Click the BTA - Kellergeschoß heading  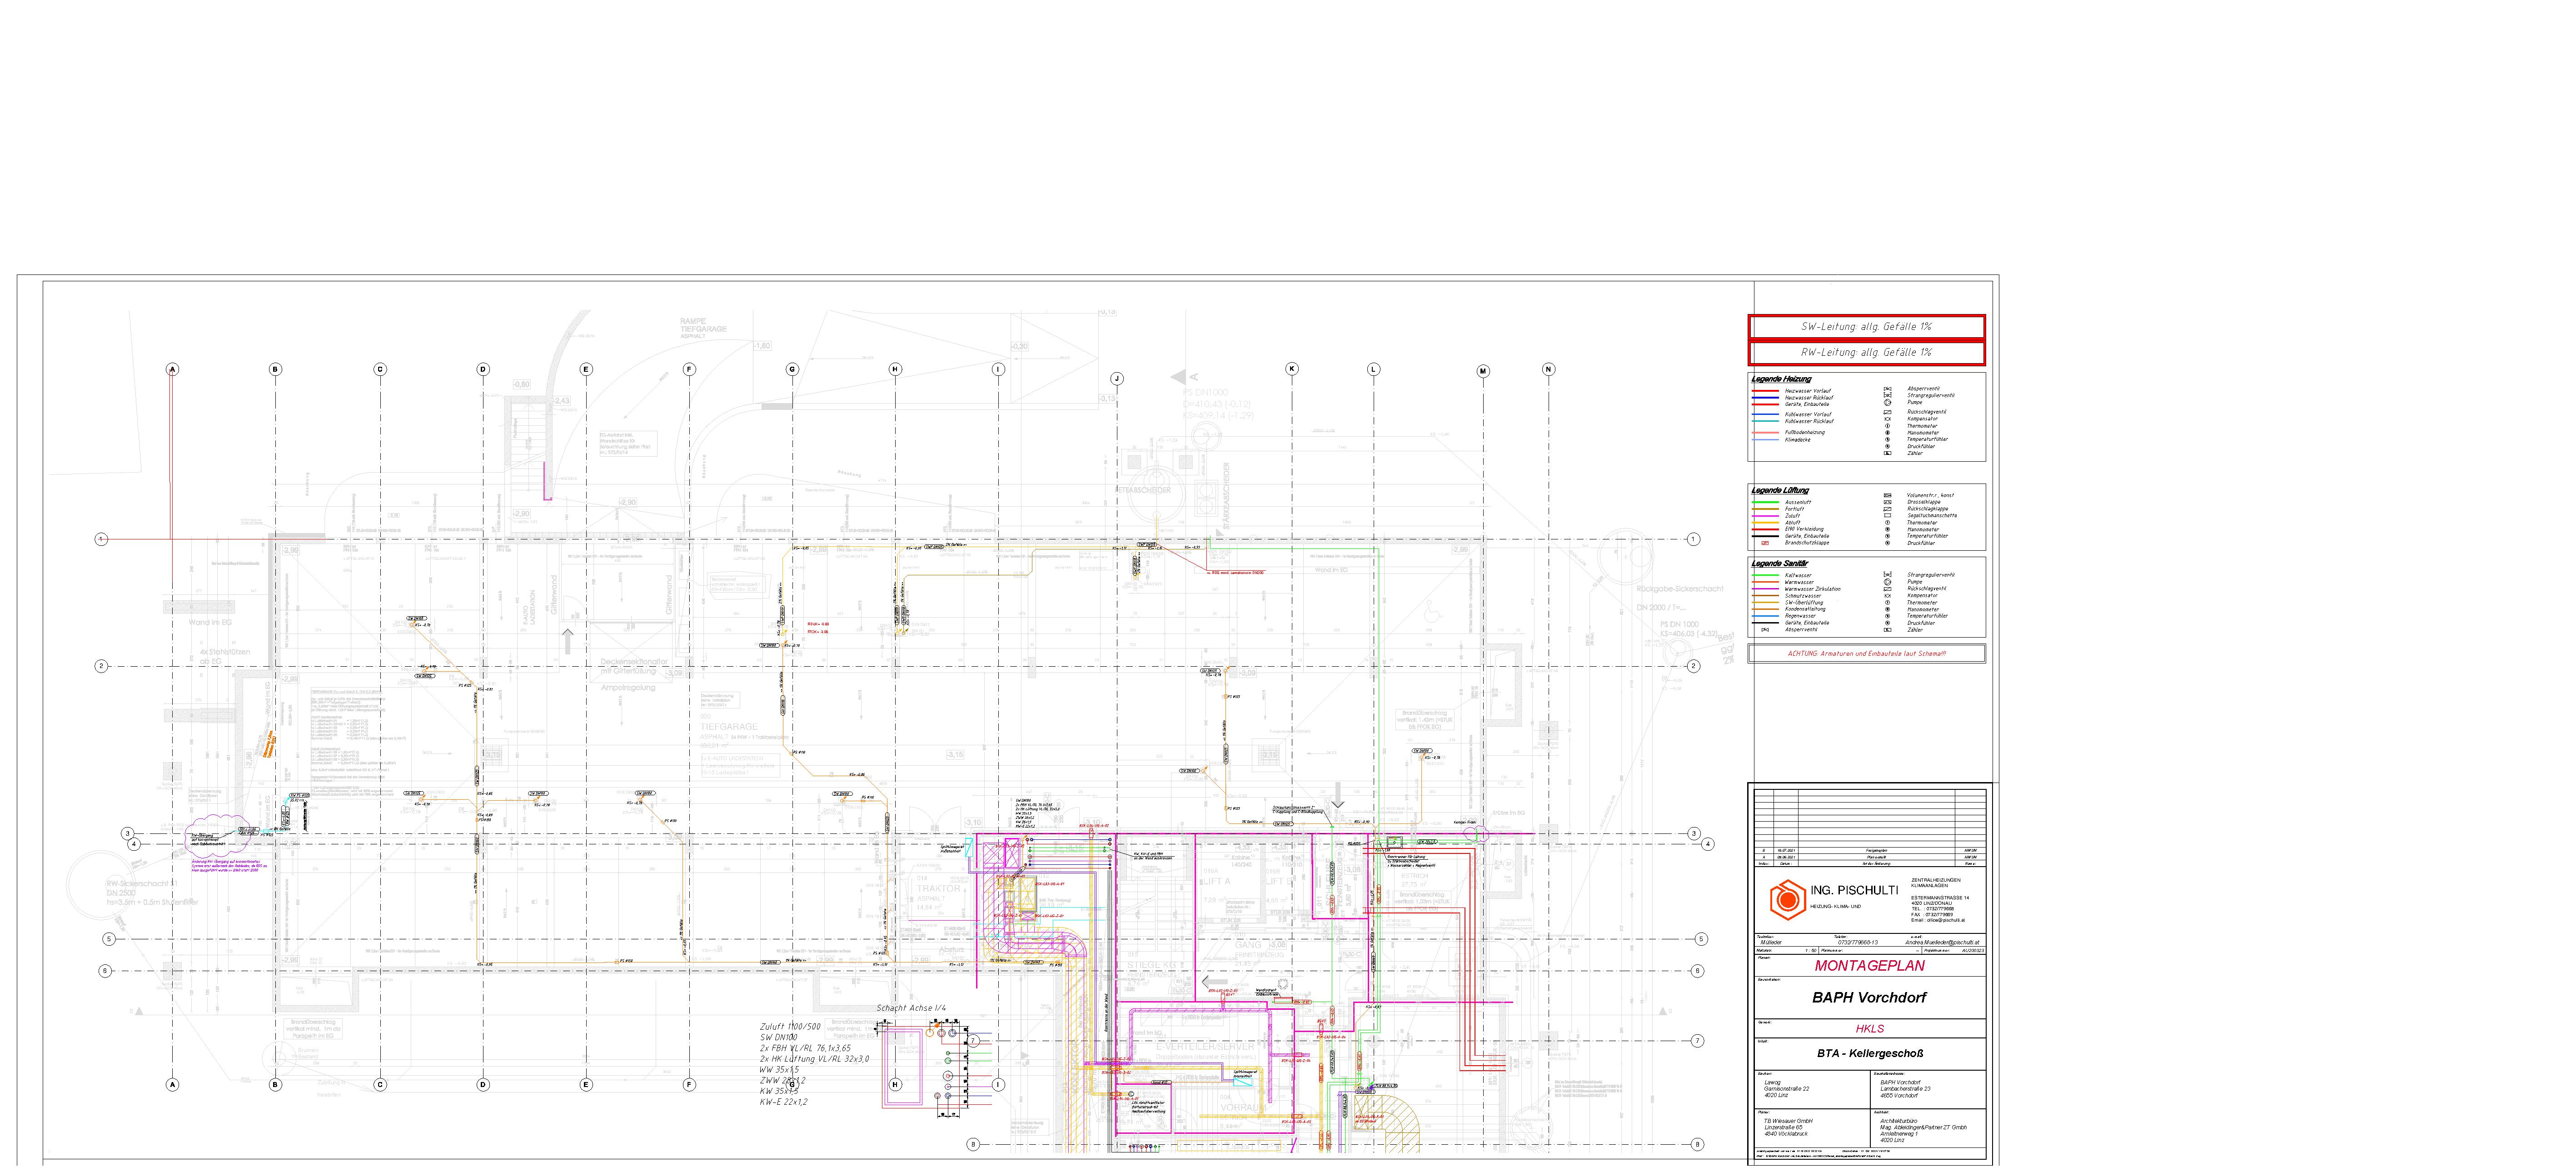(x=1869, y=1054)
